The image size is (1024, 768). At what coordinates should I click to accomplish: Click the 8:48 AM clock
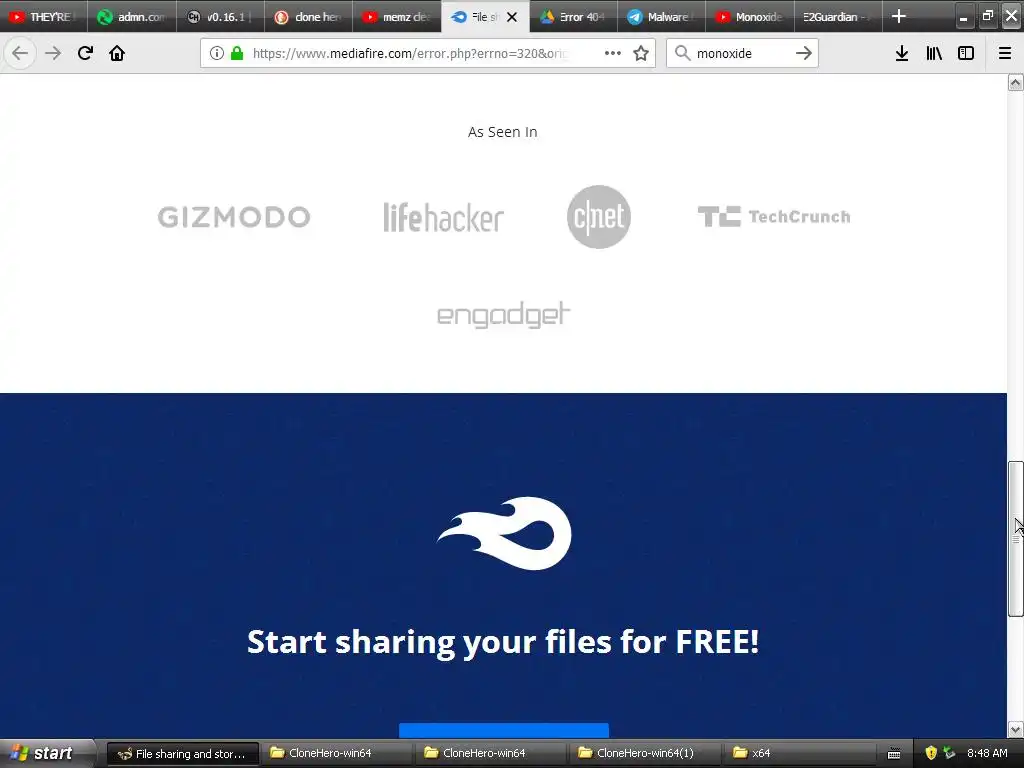987,754
